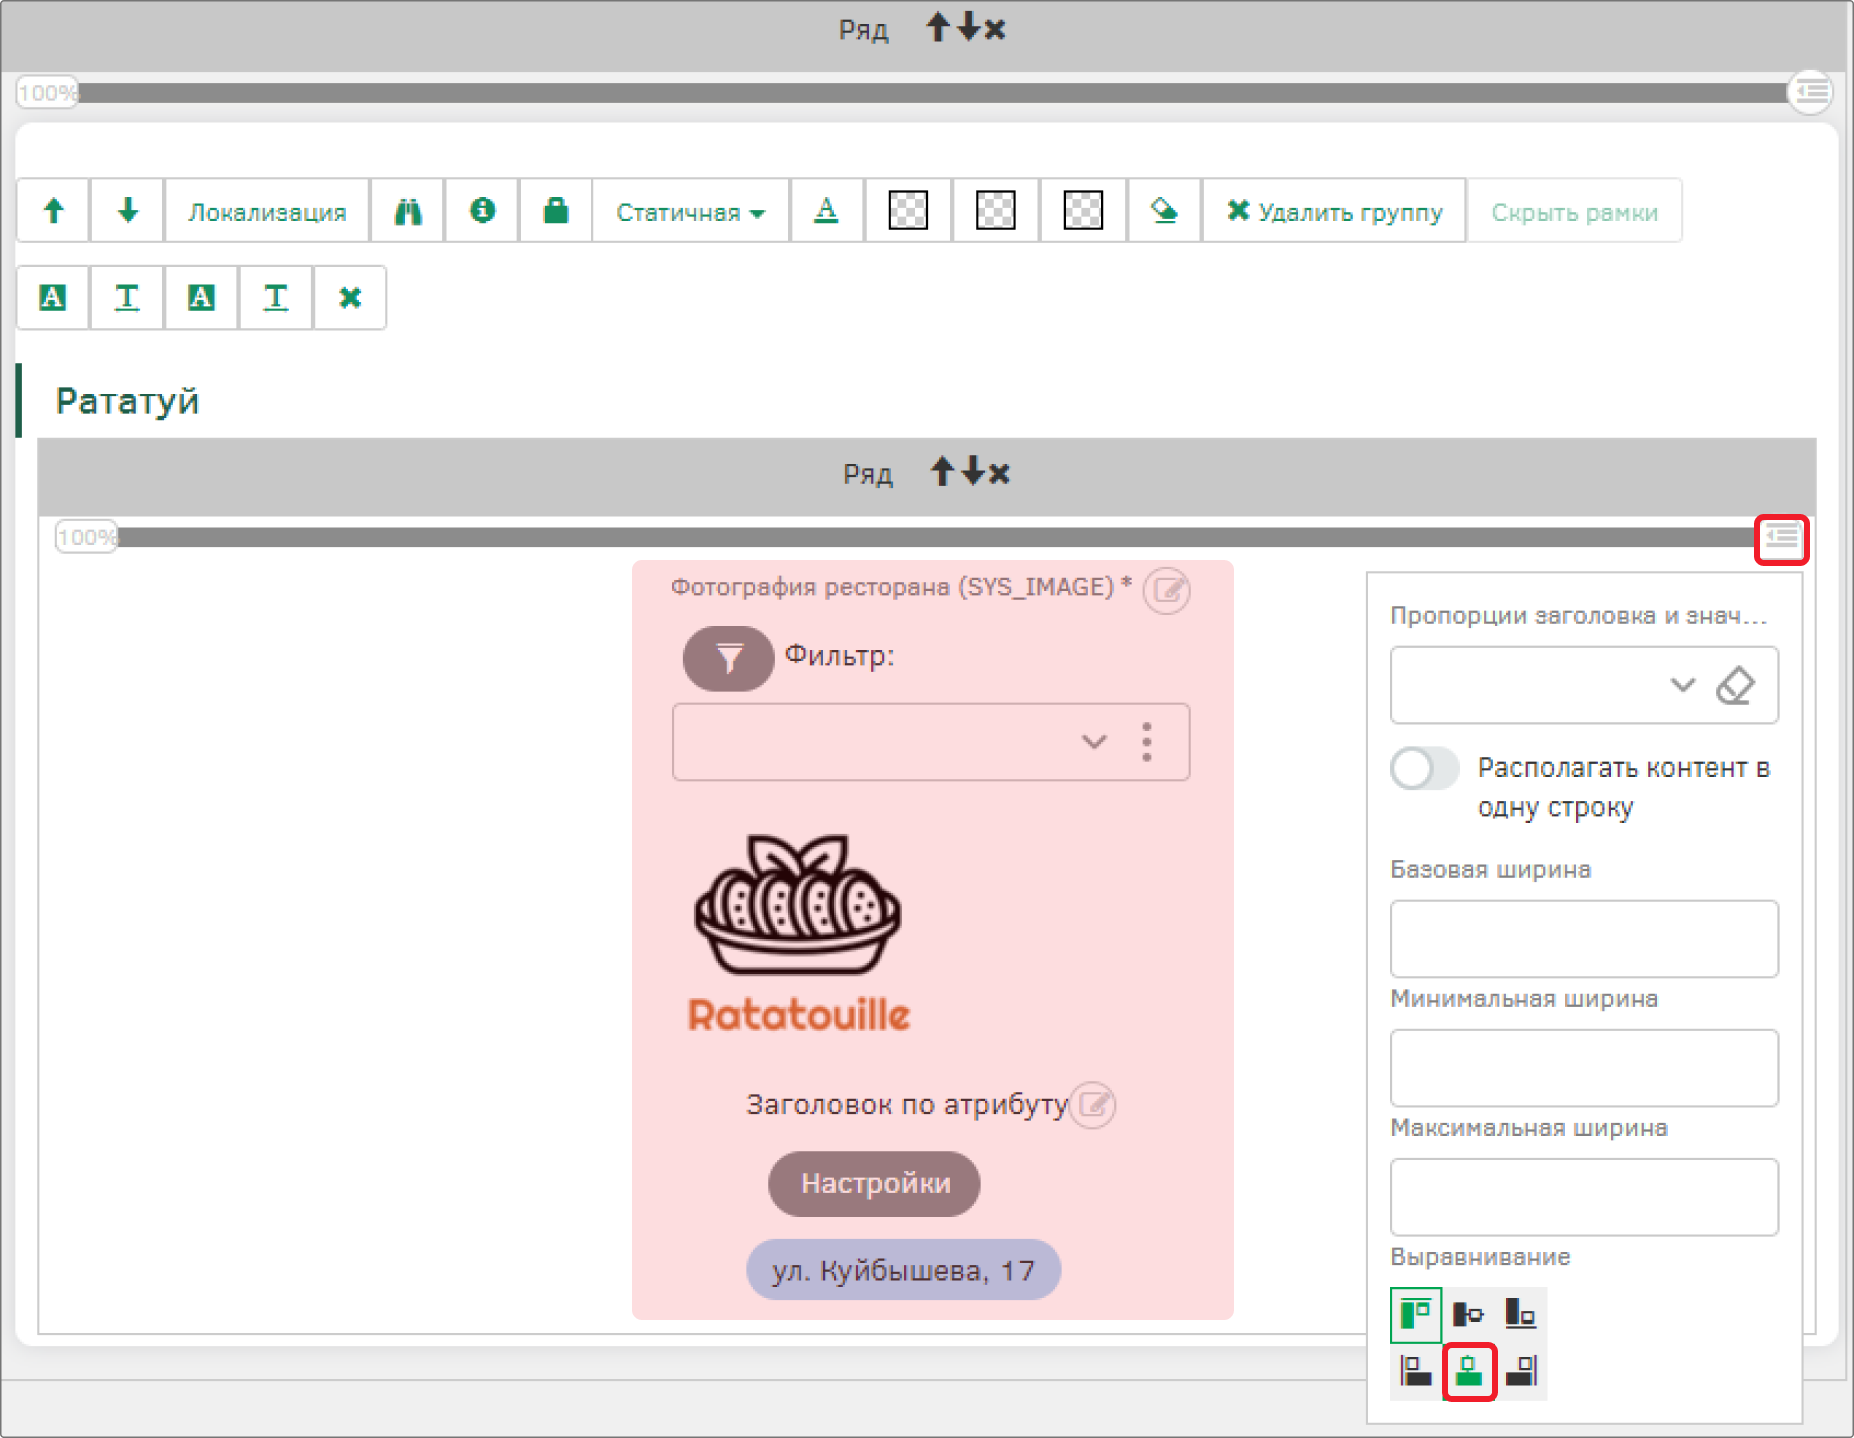
Task: Open the three-dot menu in the filter field
Action: [1147, 742]
